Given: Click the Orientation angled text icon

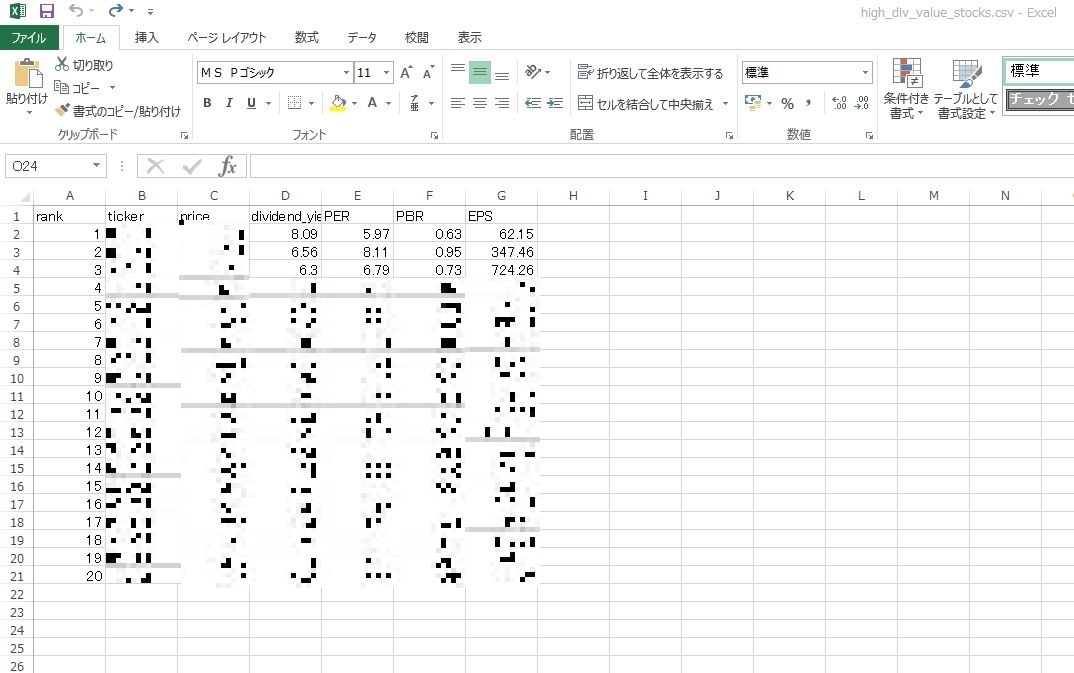Looking at the screenshot, I should click(534, 71).
